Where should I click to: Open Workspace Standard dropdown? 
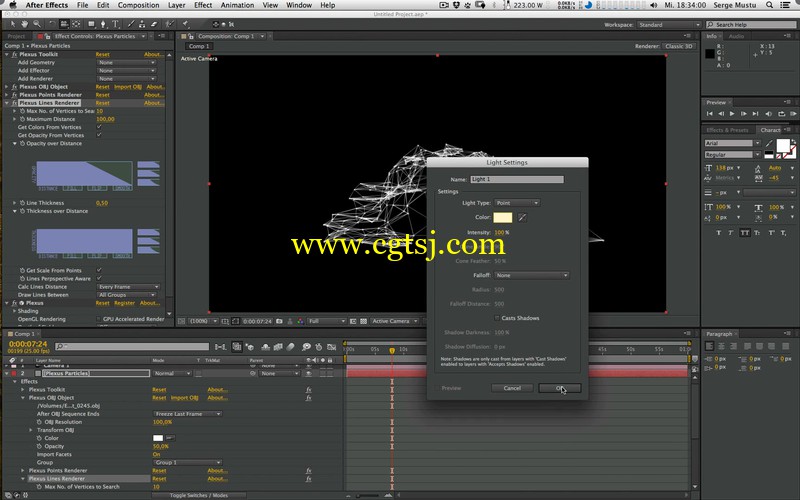point(669,25)
